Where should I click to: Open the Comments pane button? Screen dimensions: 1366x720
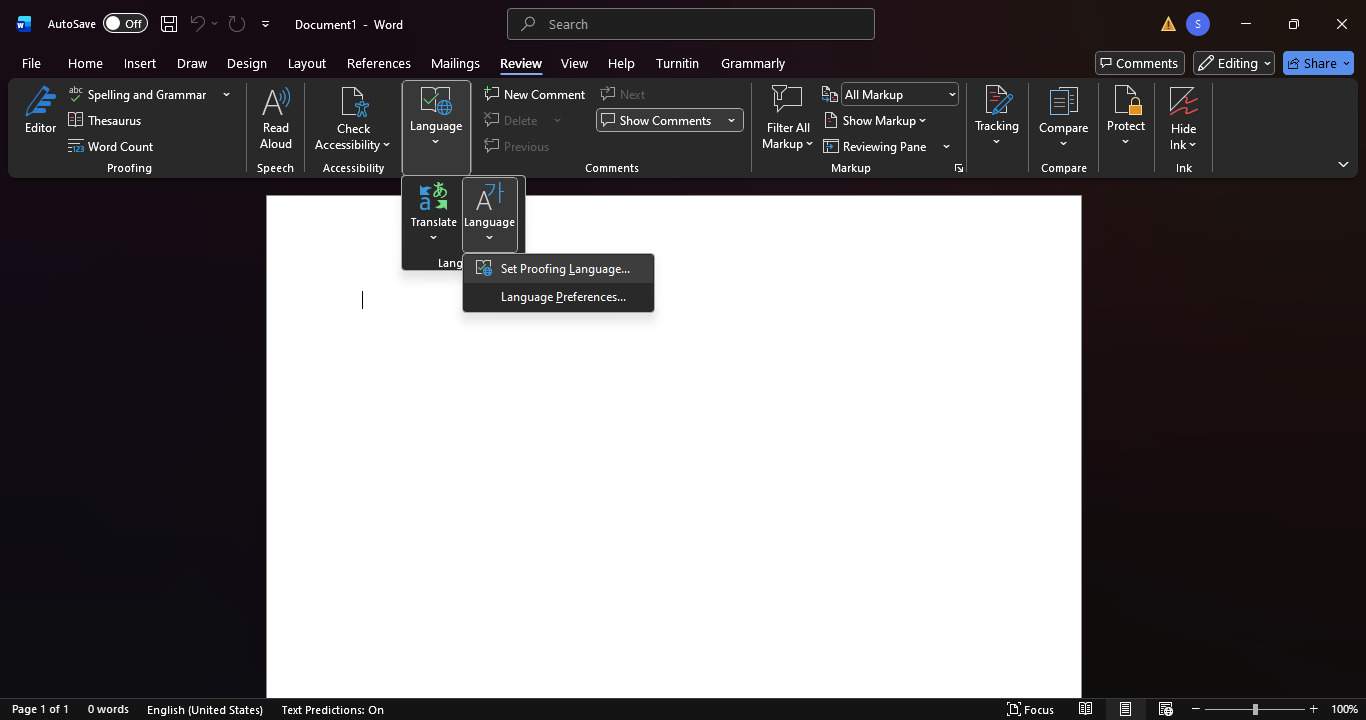[x=1140, y=63]
